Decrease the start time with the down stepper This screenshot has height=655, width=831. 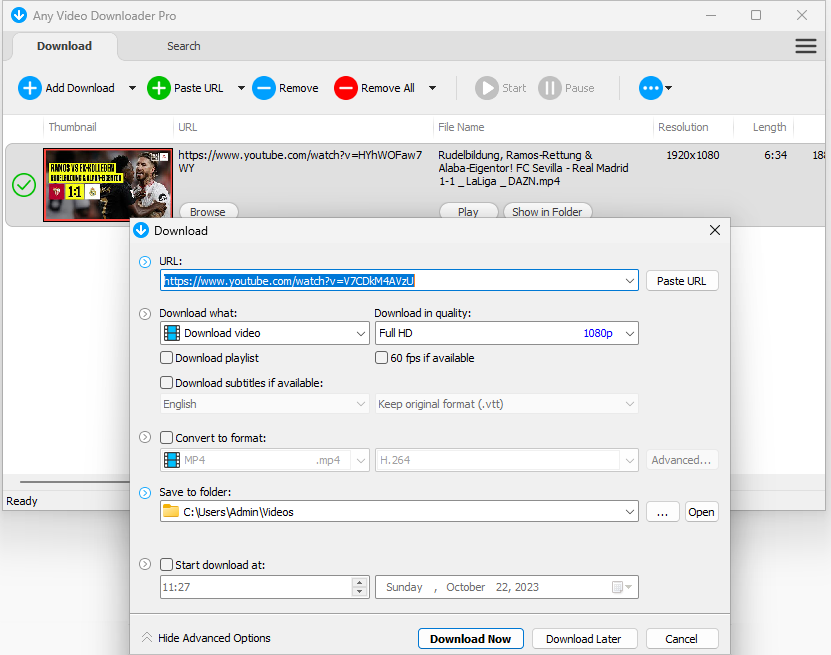click(360, 591)
